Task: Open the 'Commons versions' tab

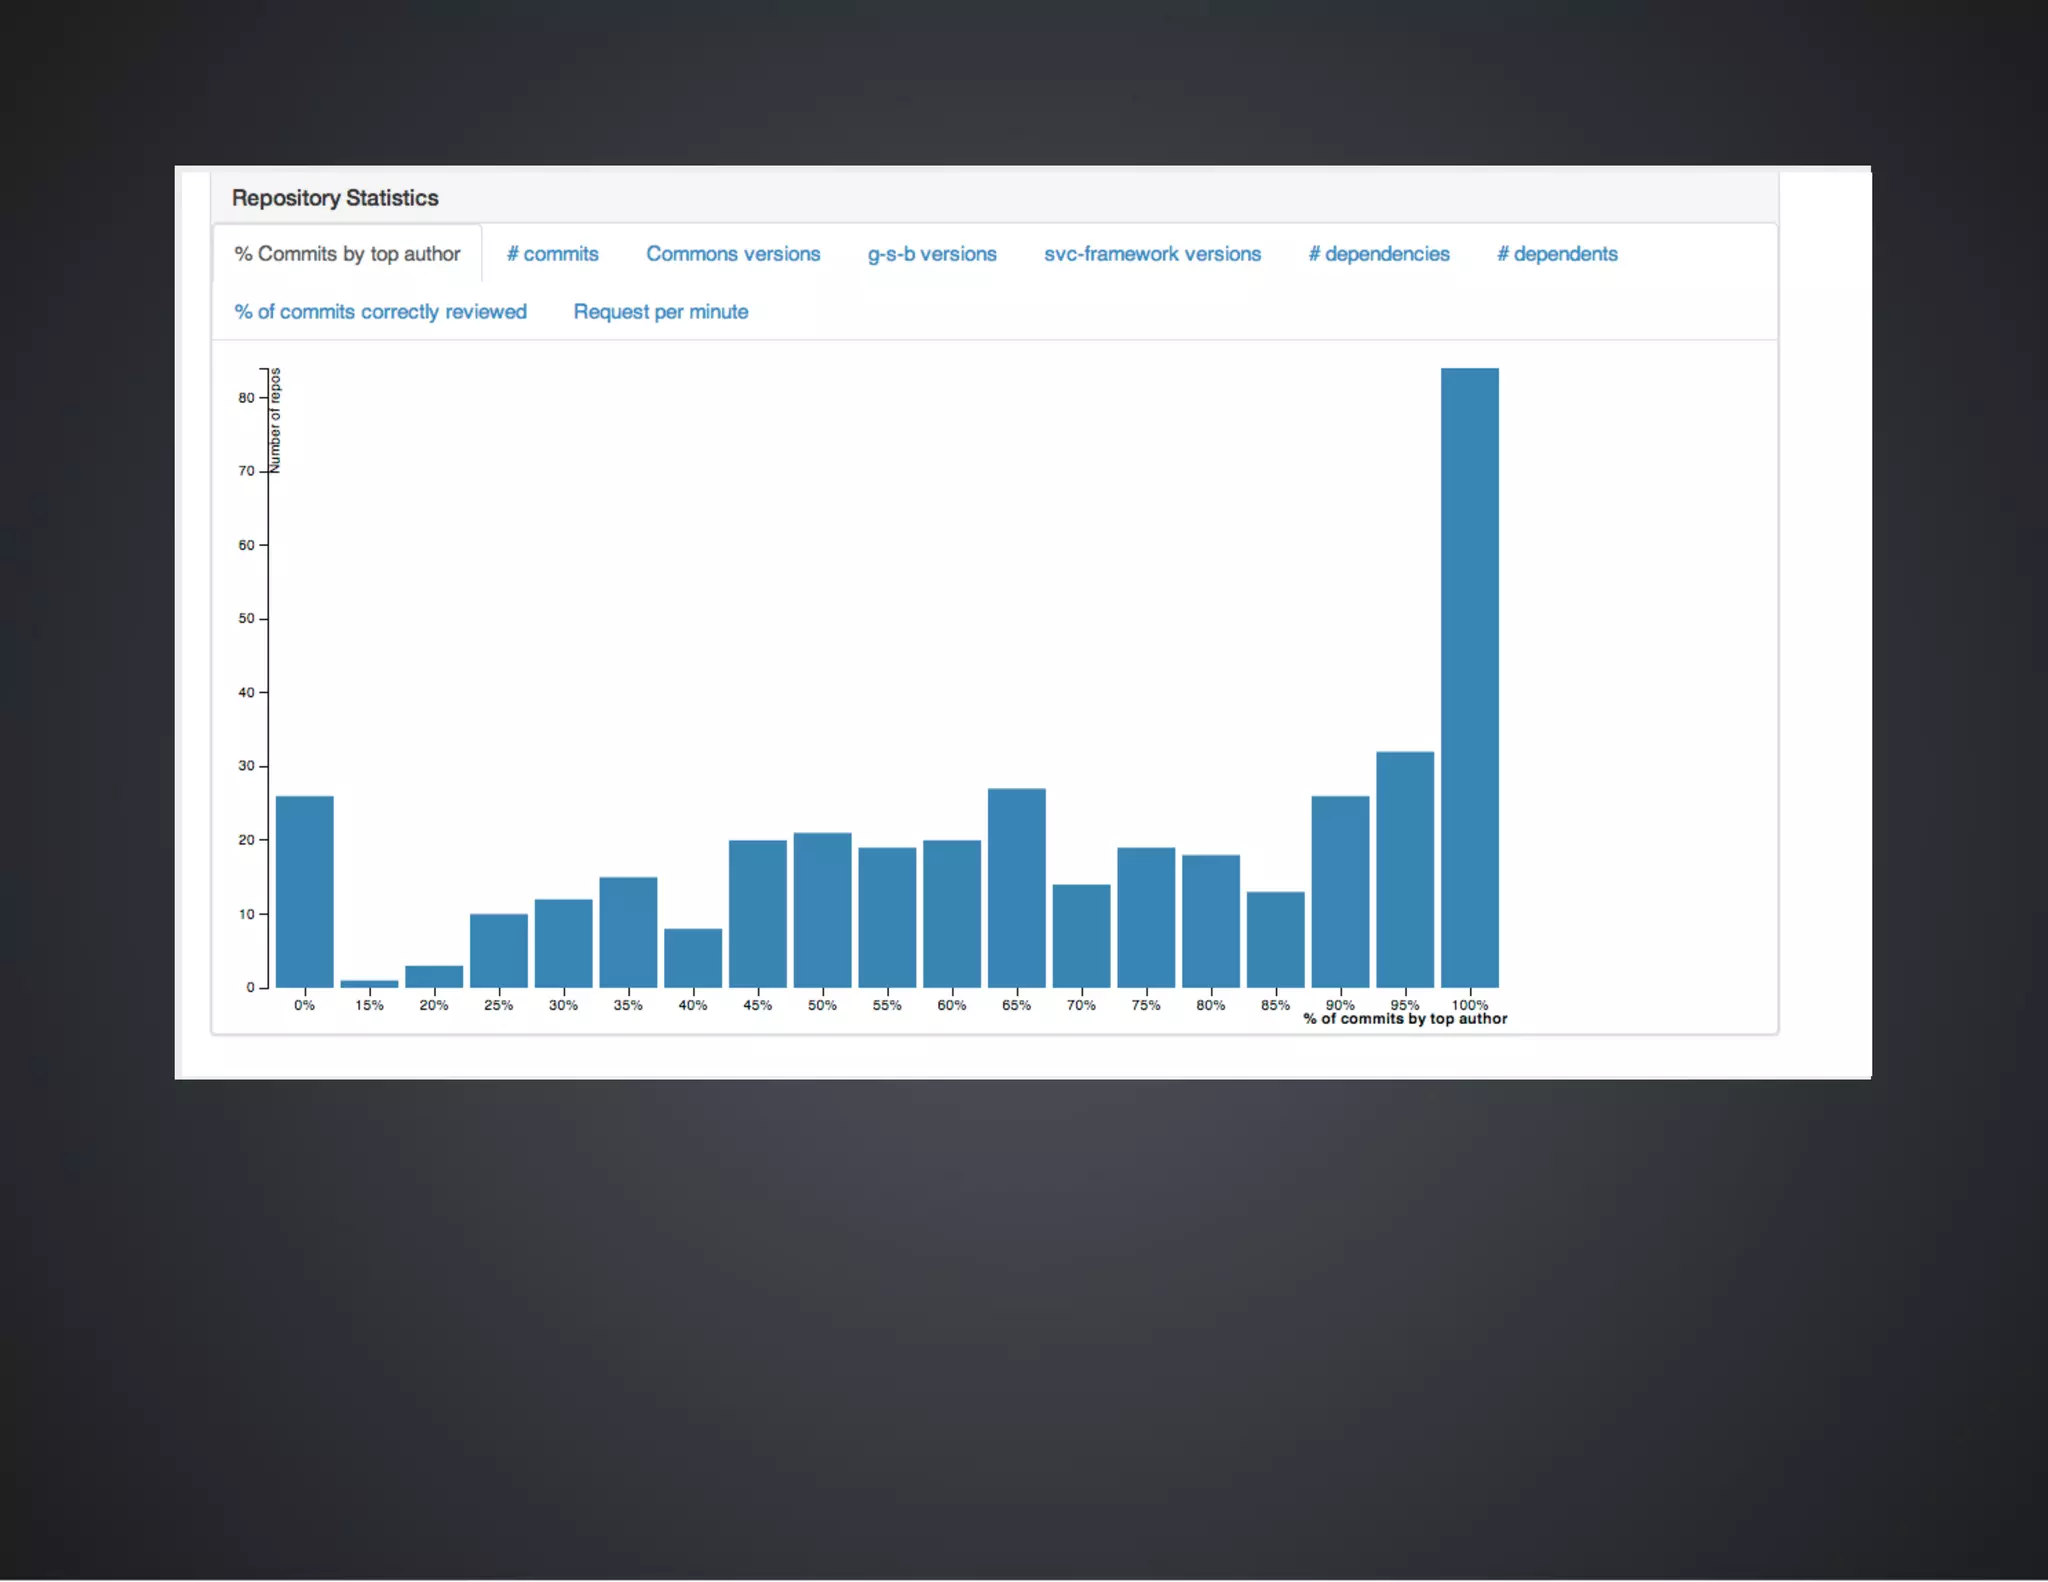Action: 733,254
